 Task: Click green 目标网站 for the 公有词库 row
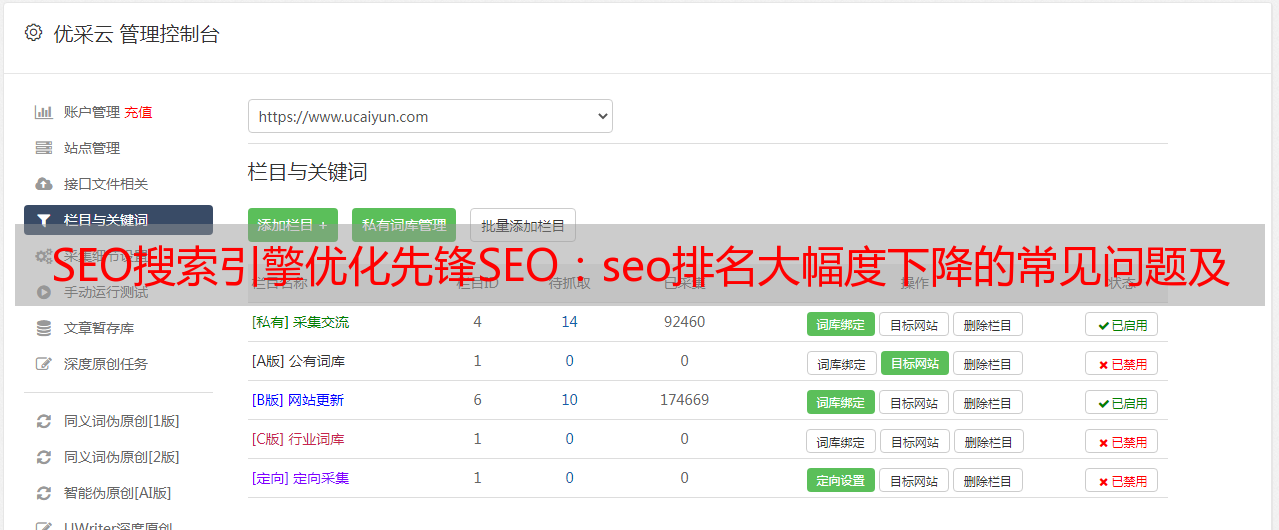pyautogui.click(x=915, y=363)
